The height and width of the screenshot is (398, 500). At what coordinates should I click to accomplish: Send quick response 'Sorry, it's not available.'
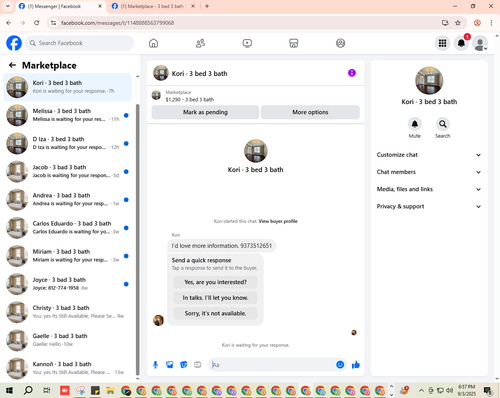[215, 314]
